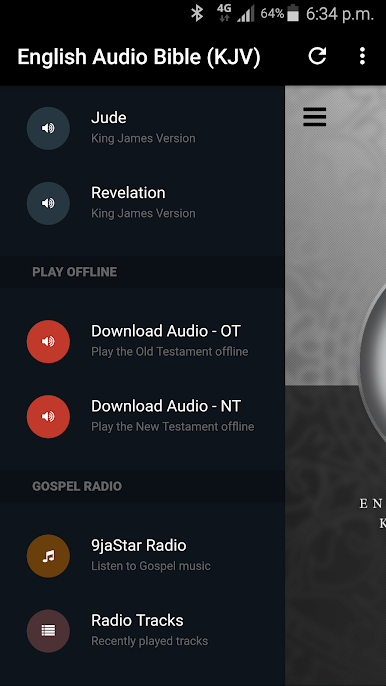
Task: Tap the red Old Testament download icon
Action: (x=48, y=342)
